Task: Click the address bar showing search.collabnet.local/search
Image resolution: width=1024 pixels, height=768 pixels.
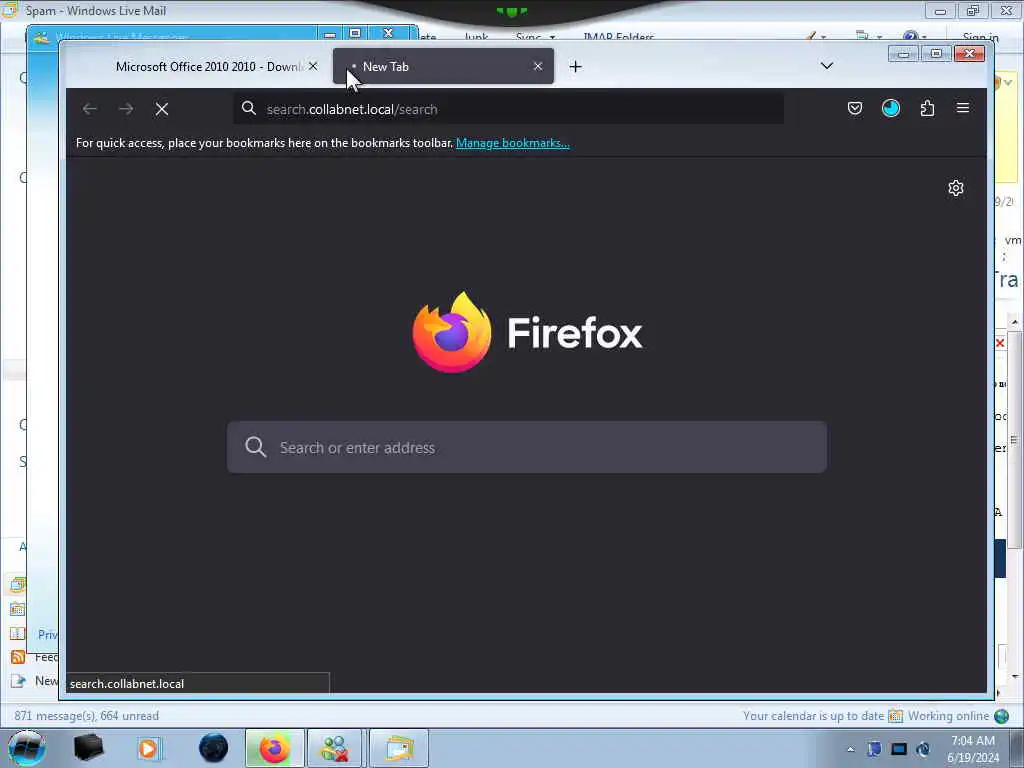Action: (x=509, y=109)
